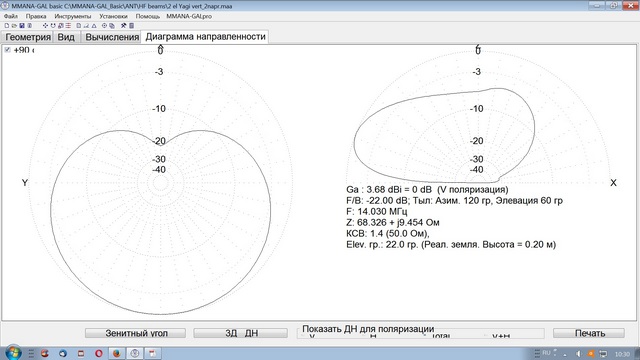Click the red horizontal lines toolbar icon
This screenshot has width=640, height=360.
[x=68, y=26]
